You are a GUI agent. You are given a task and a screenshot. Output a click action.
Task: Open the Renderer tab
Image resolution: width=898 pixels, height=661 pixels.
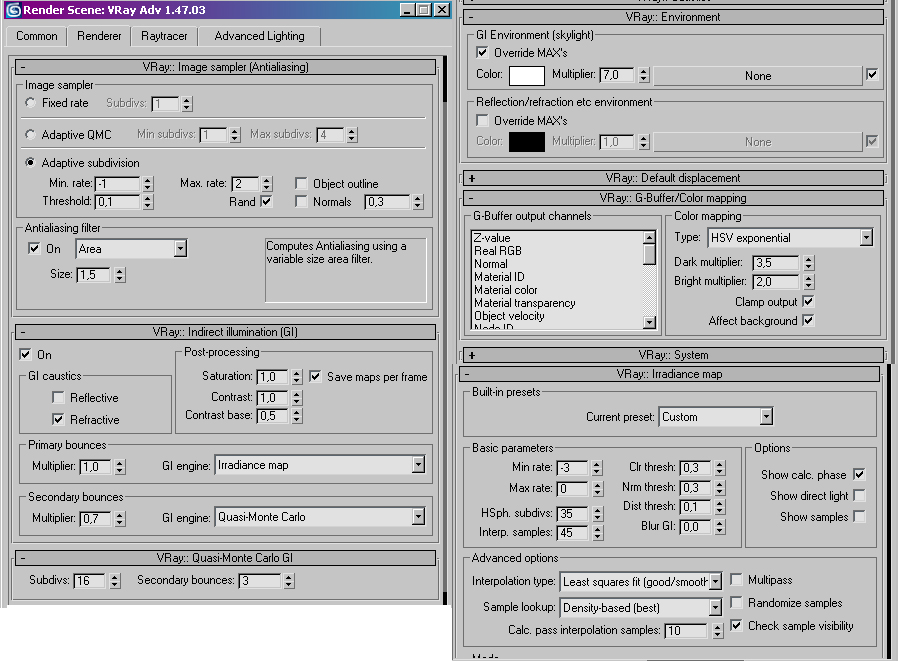click(99, 36)
